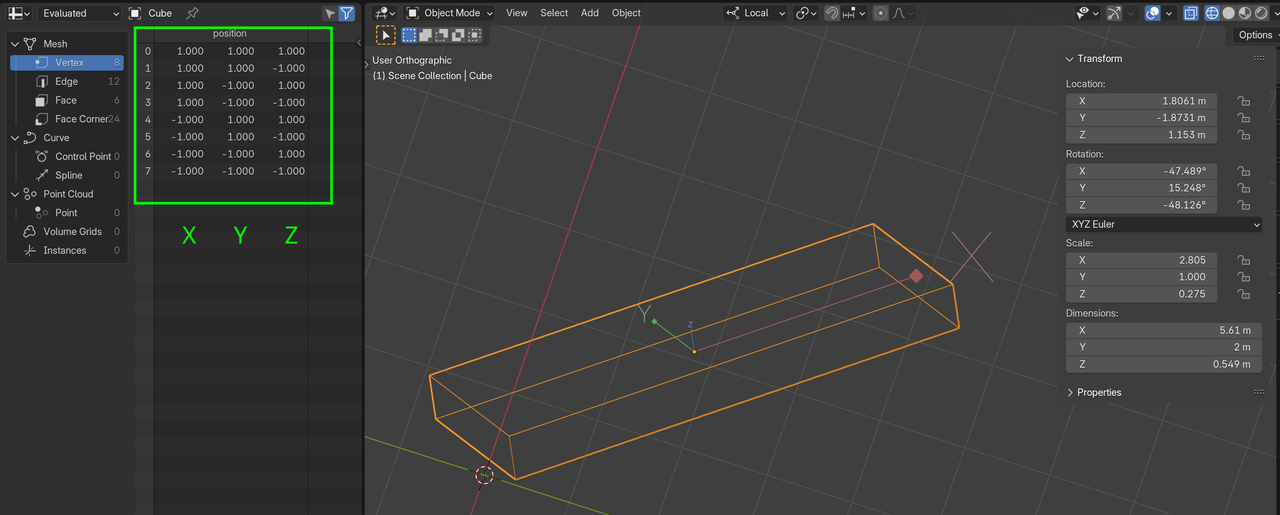
Task: Open the Evaluated dropdown
Action: point(80,13)
